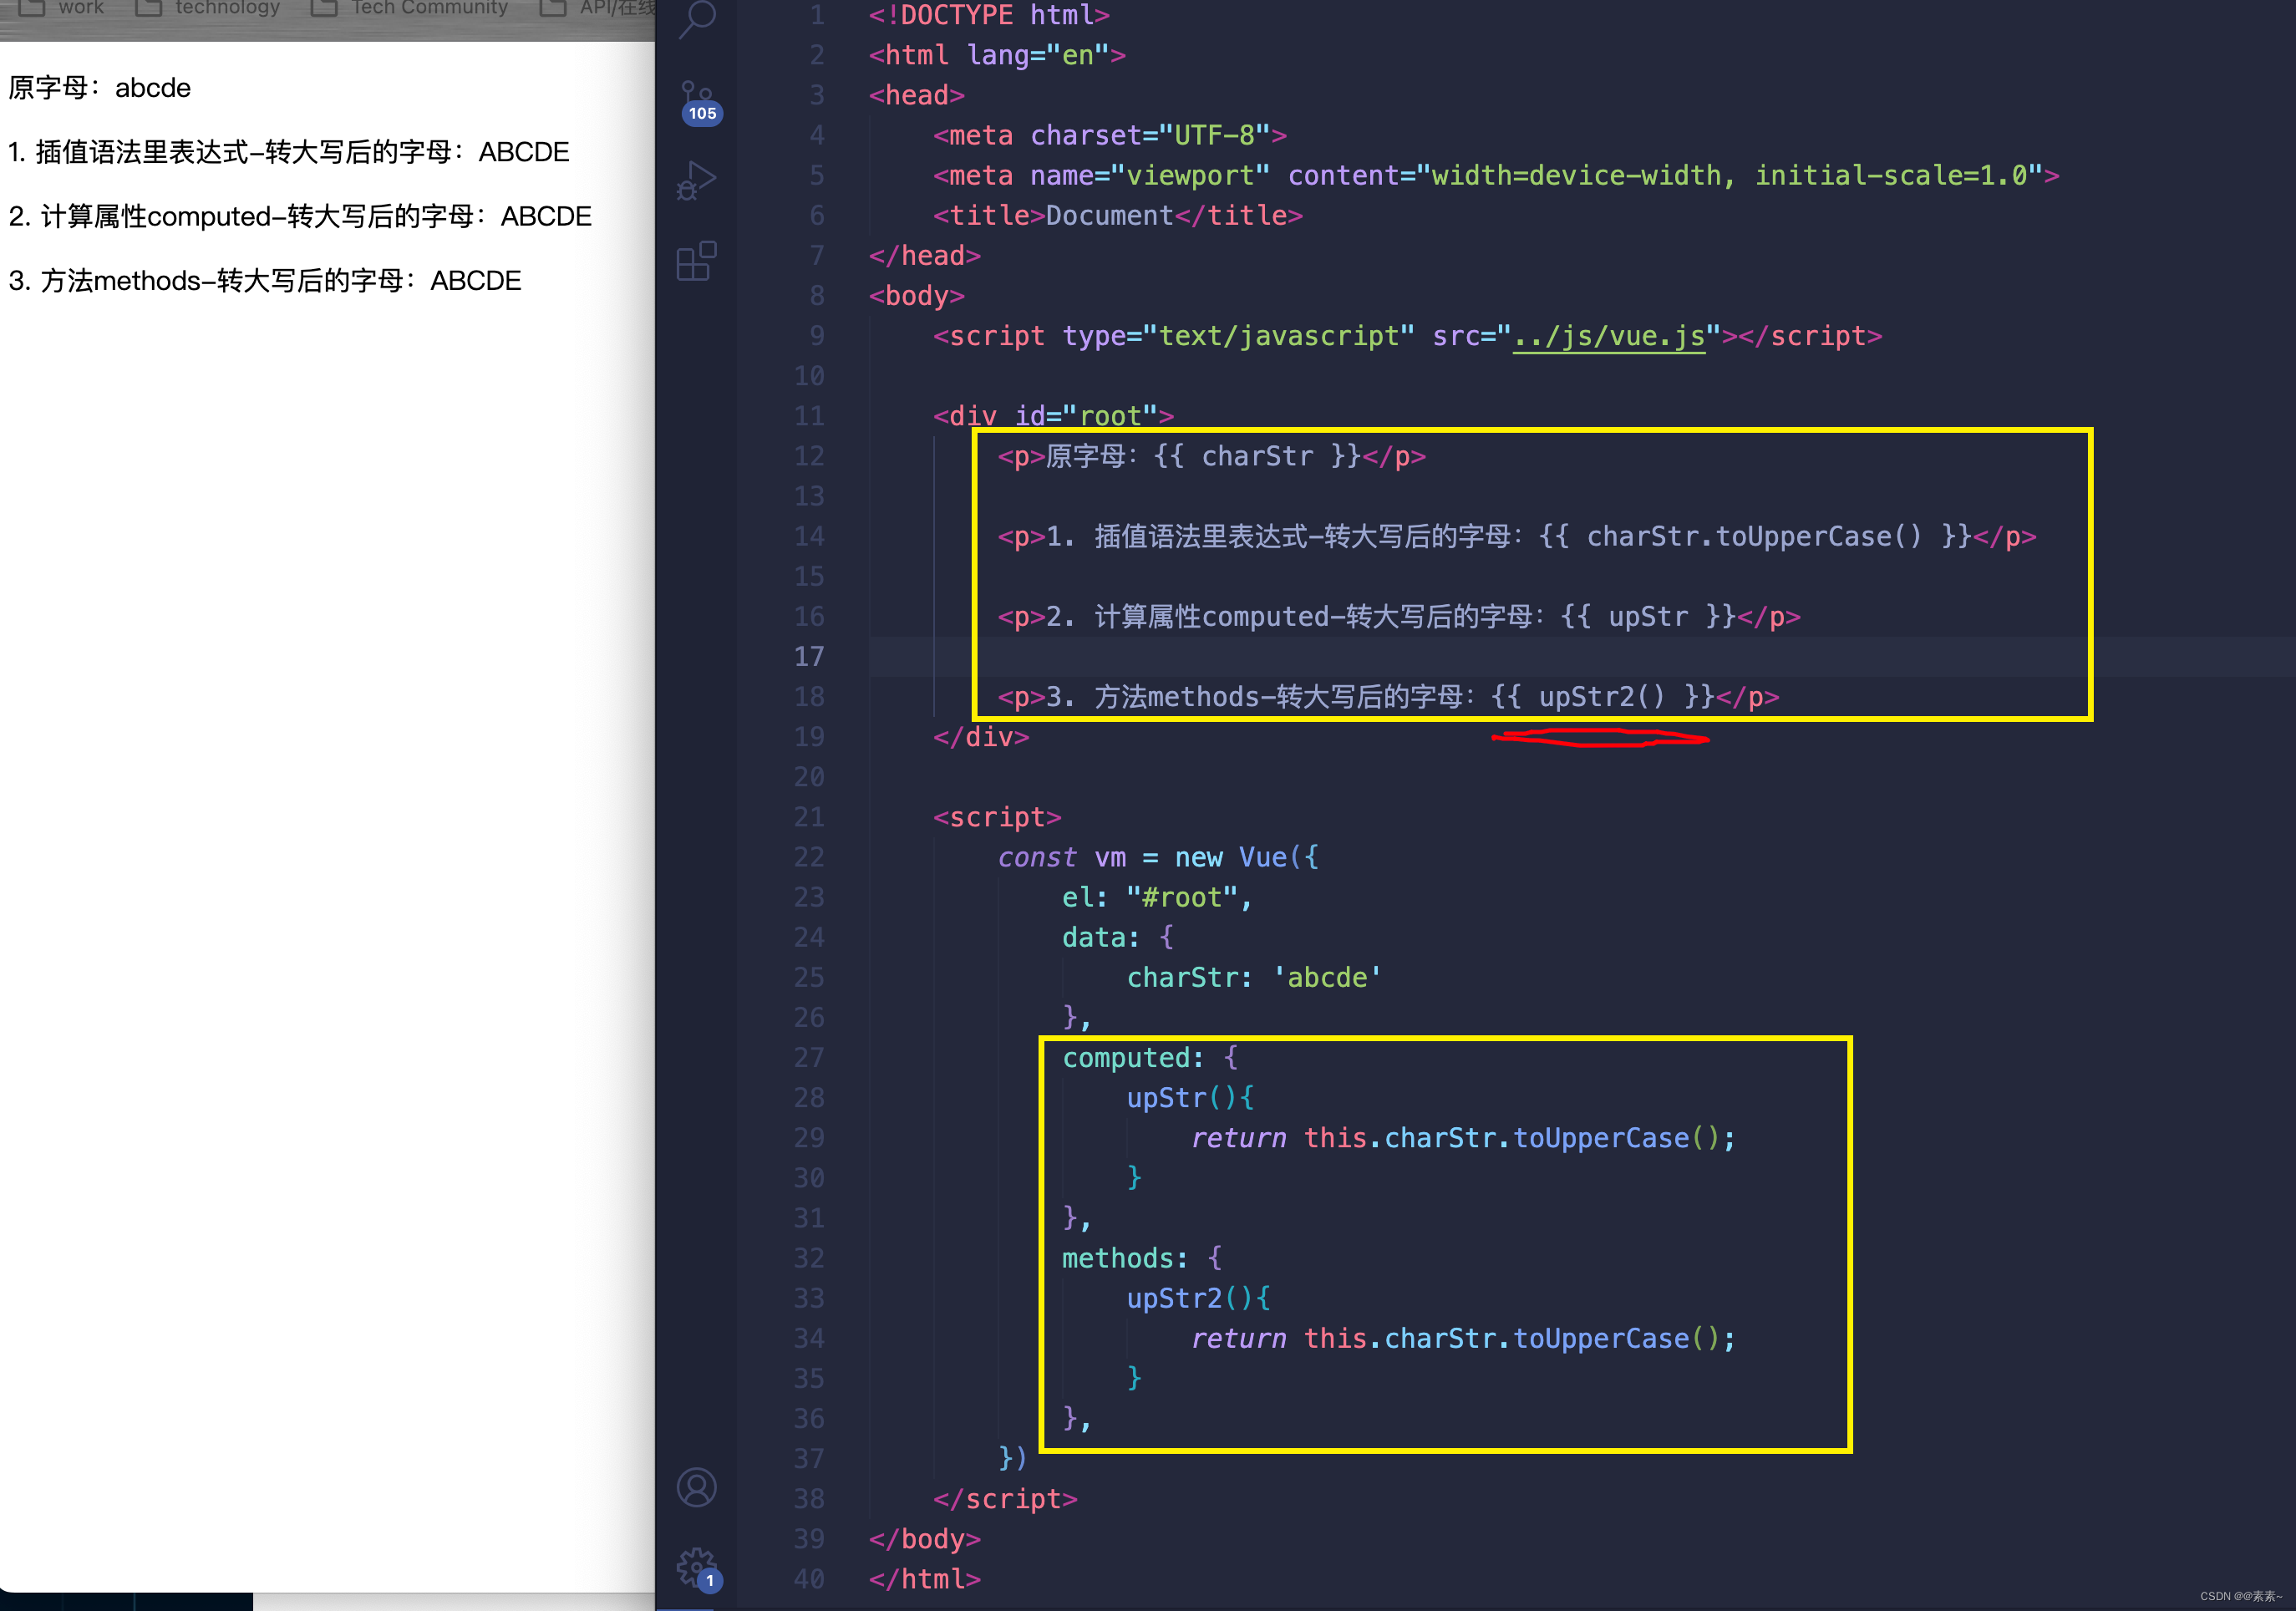Click return statement on line 29
2296x1611 pixels.
click(x=1463, y=1138)
